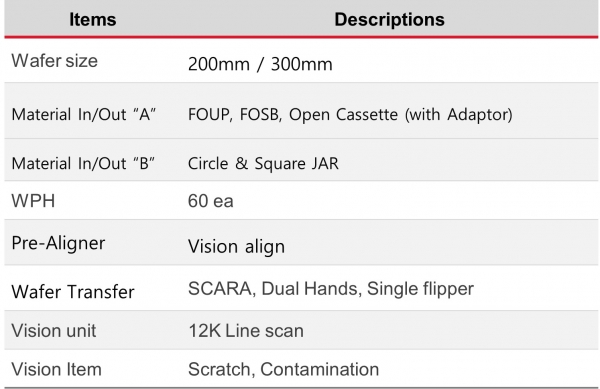Click the Vision align description

[x=236, y=246]
